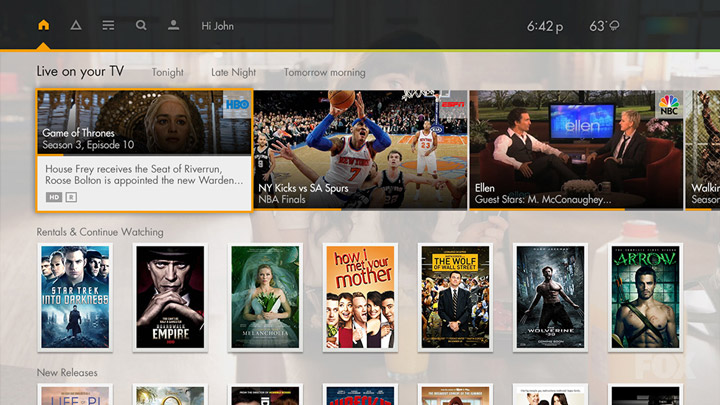Open the Search magnifier icon

(x=141, y=25)
